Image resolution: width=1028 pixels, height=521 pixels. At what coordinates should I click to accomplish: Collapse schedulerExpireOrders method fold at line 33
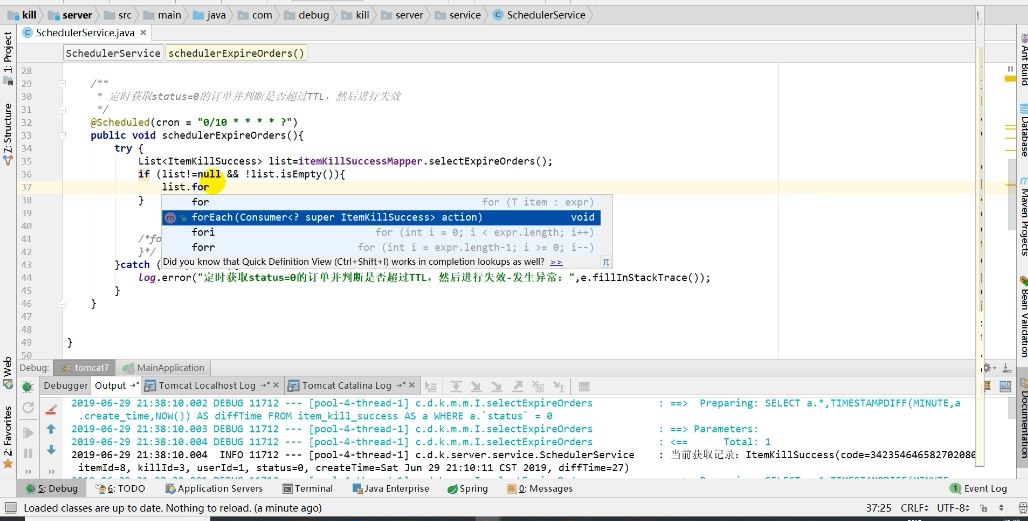(62, 135)
